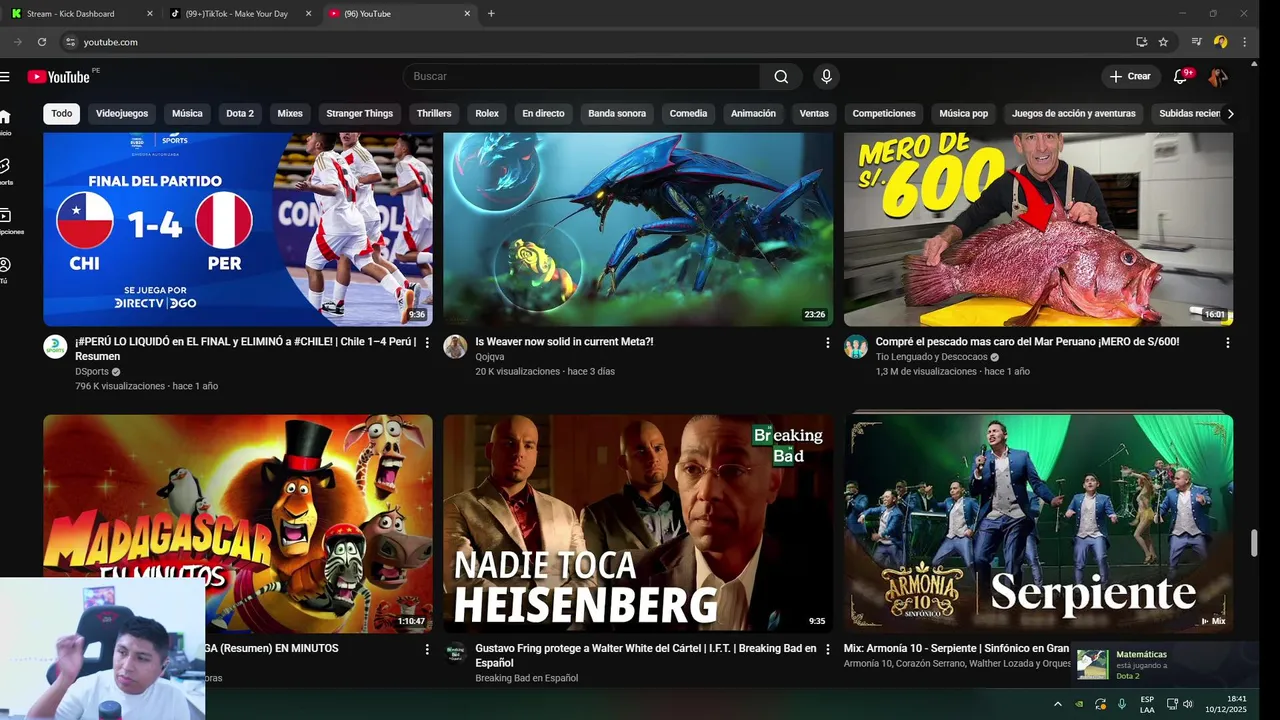The height and width of the screenshot is (720, 1280).
Task: Open the Weaver Dota video thumbnail
Action: point(638,229)
